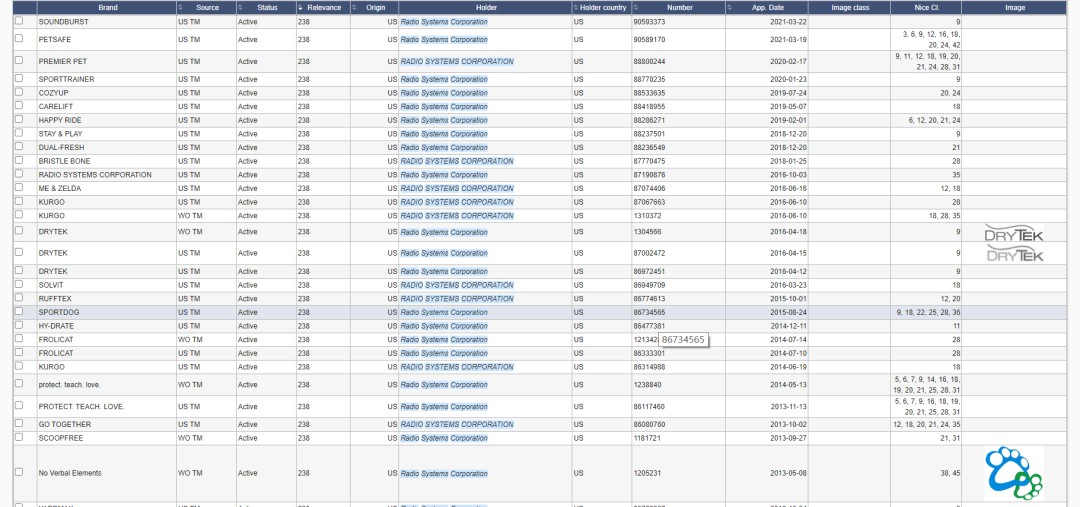Viewport: 1080px width, 507px height.
Task: Tick the checkbox for SOUNDBURST
Action: click(x=19, y=21)
